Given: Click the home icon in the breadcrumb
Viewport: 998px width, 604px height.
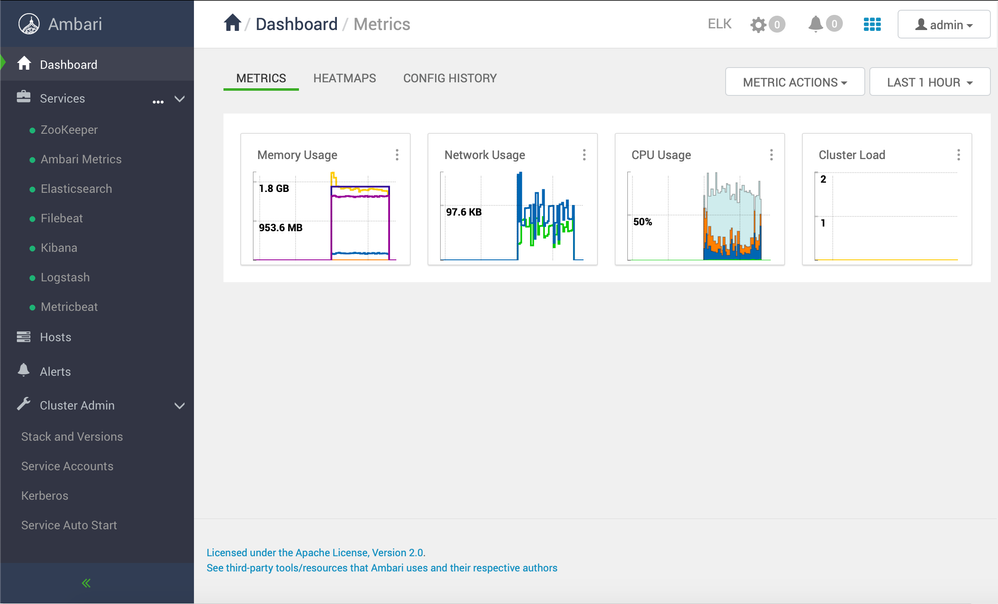Looking at the screenshot, I should tap(234, 24).
